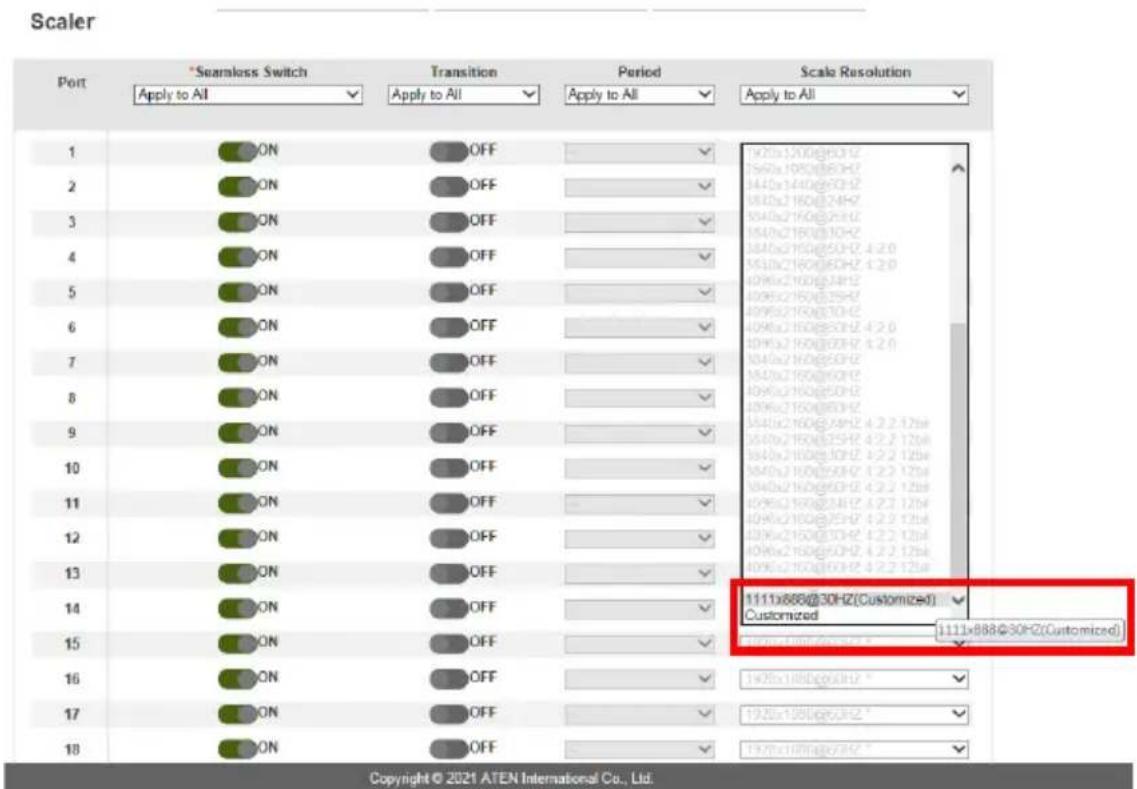The height and width of the screenshot is (789, 1137).
Task: Click the resolution list scrollbar thumb
Action: tap(959, 451)
